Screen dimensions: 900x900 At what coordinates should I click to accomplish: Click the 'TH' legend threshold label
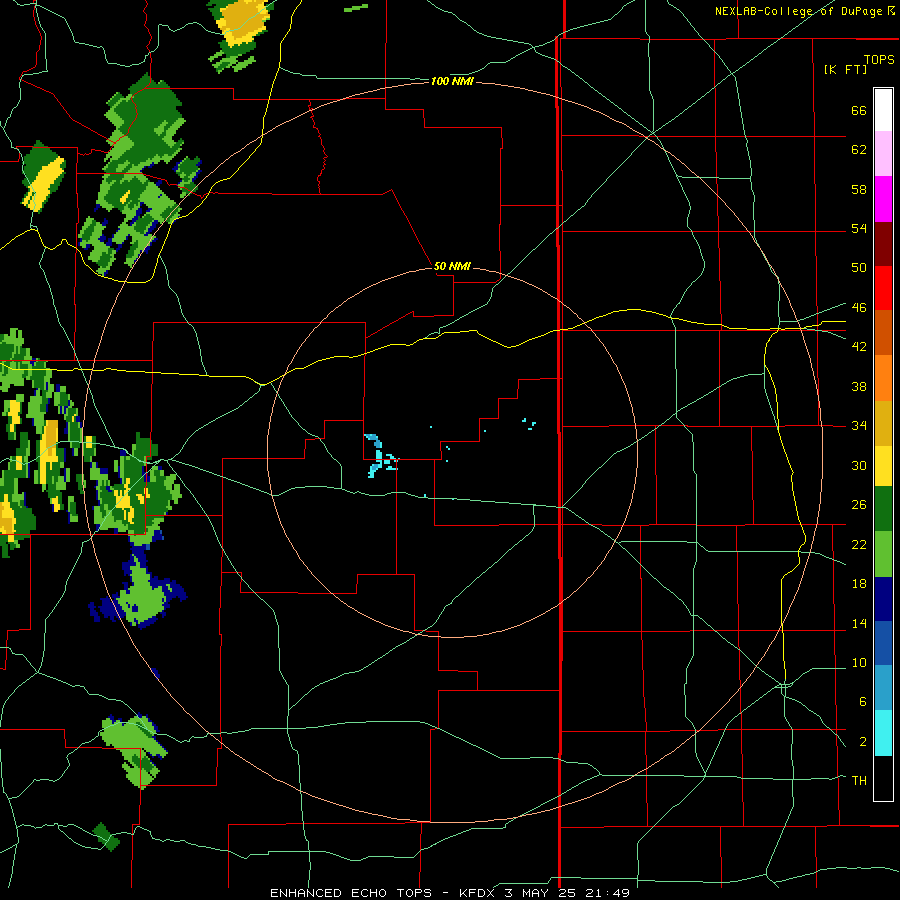pyautogui.click(x=859, y=780)
